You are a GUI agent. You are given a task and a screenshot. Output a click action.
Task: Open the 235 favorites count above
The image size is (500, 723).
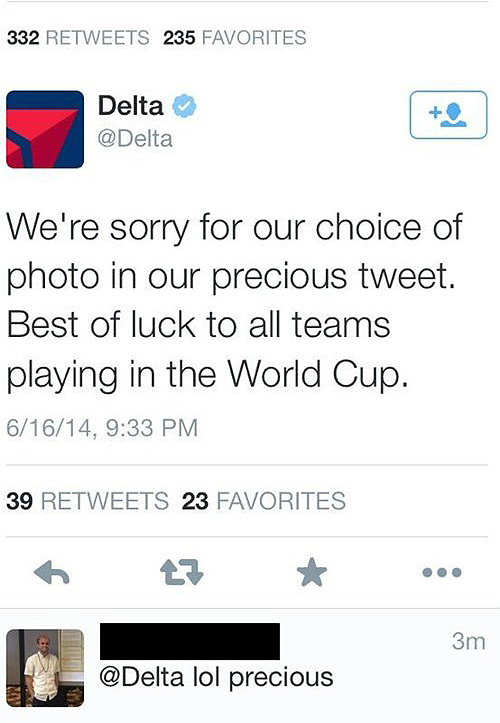pyautogui.click(x=235, y=38)
